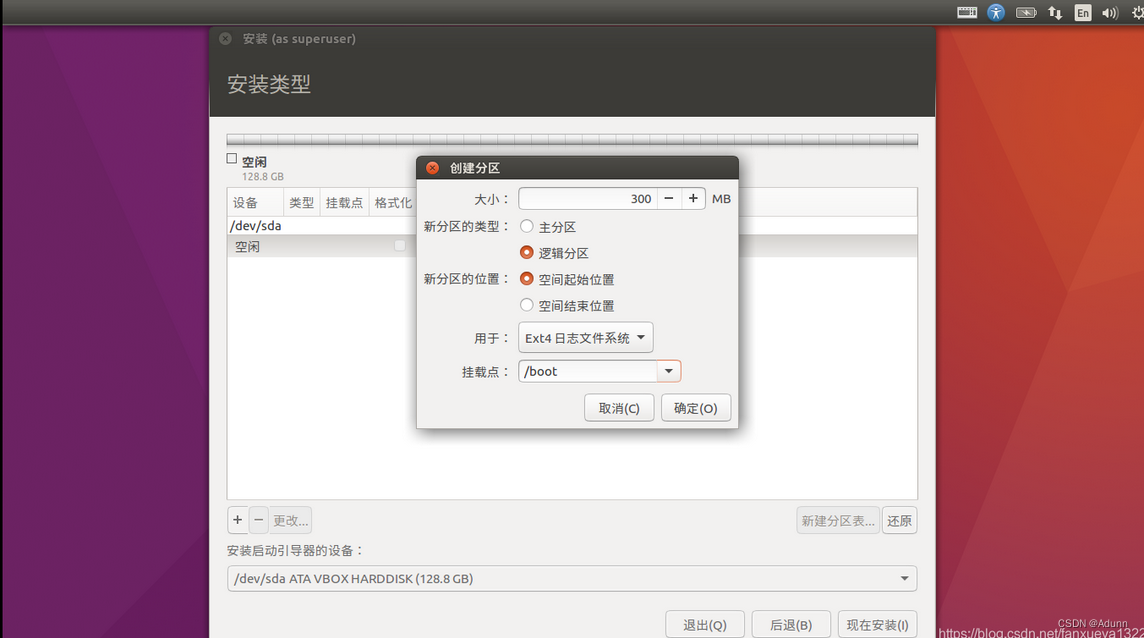Click the disk partition usage bar
Viewport: 1144px width, 638px height.
click(572, 139)
